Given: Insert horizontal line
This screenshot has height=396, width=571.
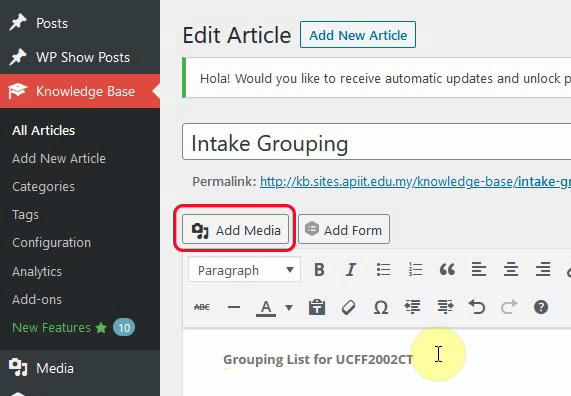Looking at the screenshot, I should click(x=234, y=307).
